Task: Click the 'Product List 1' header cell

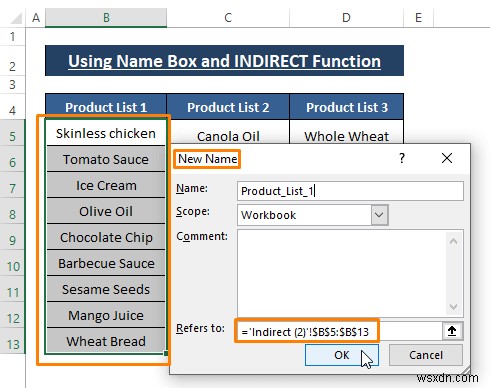Action: [x=106, y=107]
